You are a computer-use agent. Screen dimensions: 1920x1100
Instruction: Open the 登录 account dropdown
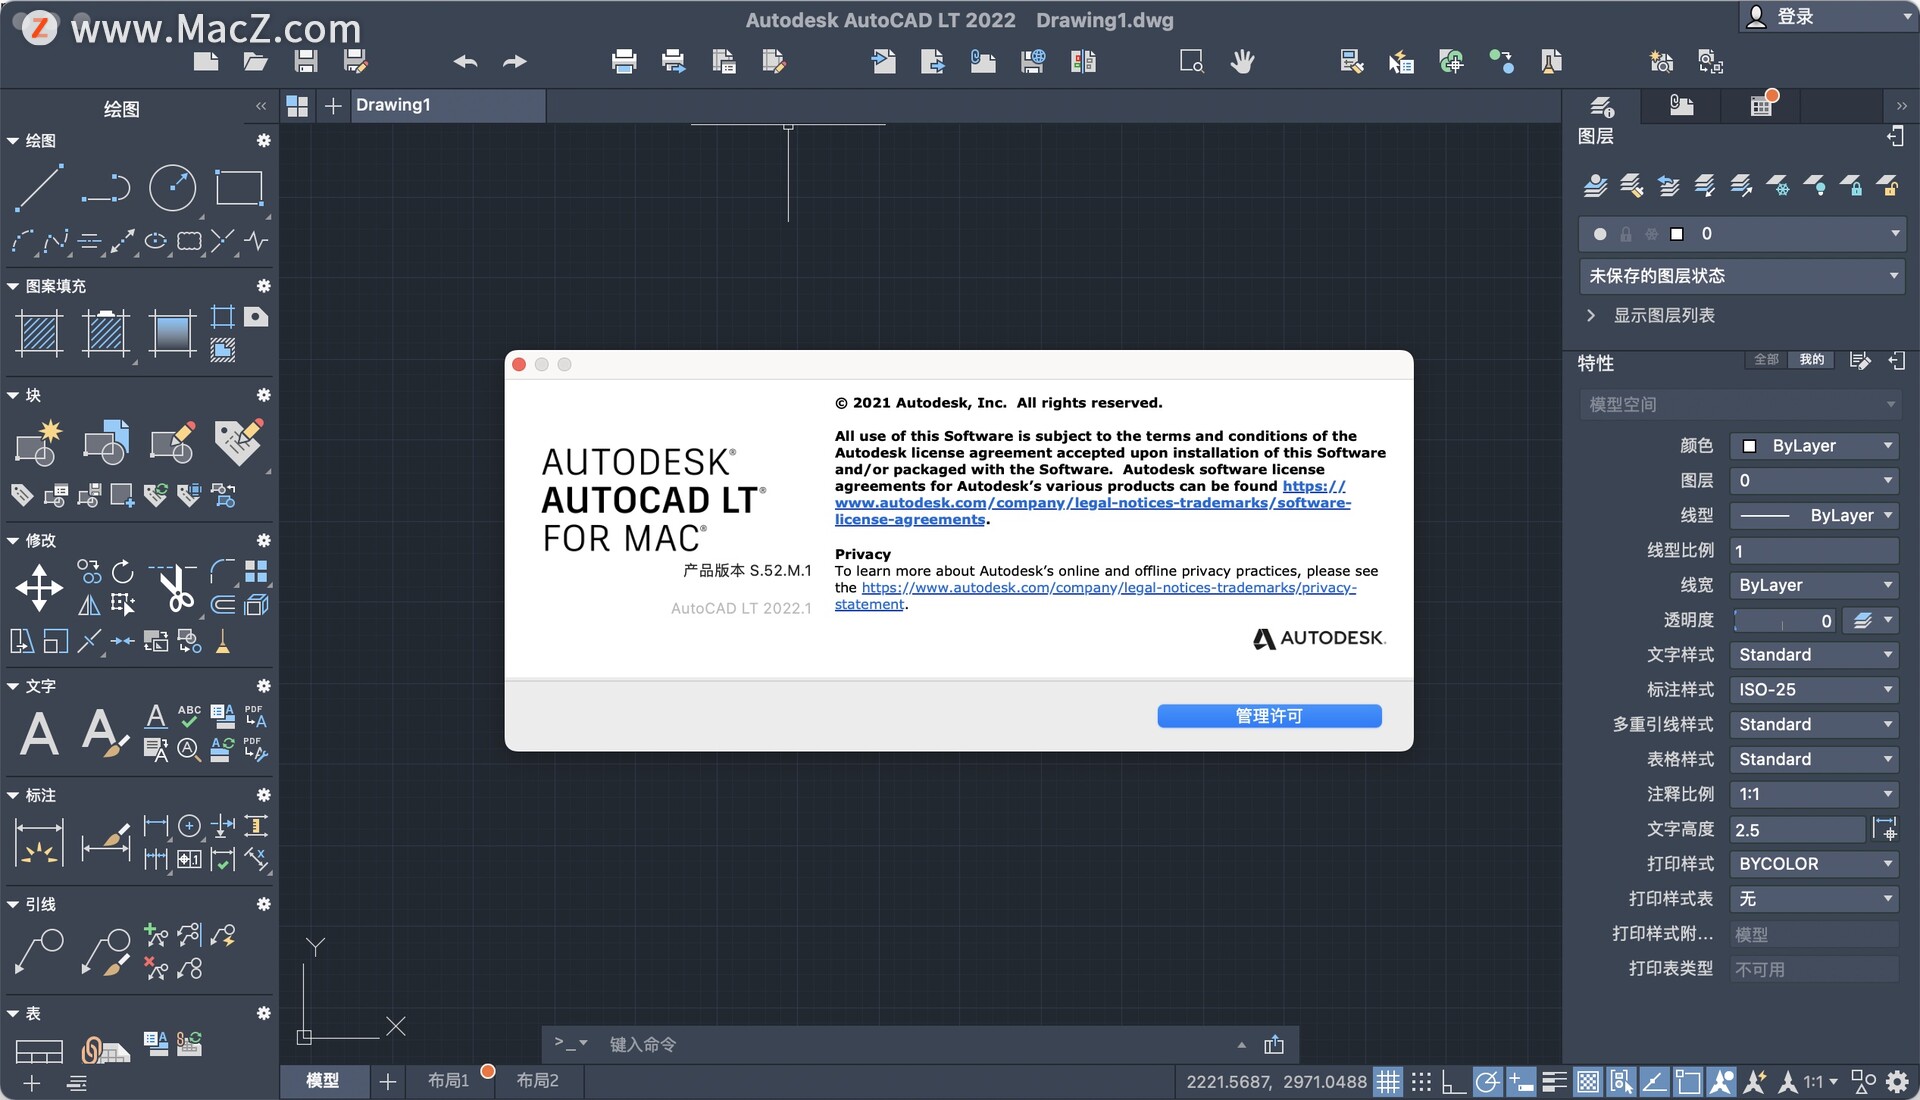(1829, 17)
